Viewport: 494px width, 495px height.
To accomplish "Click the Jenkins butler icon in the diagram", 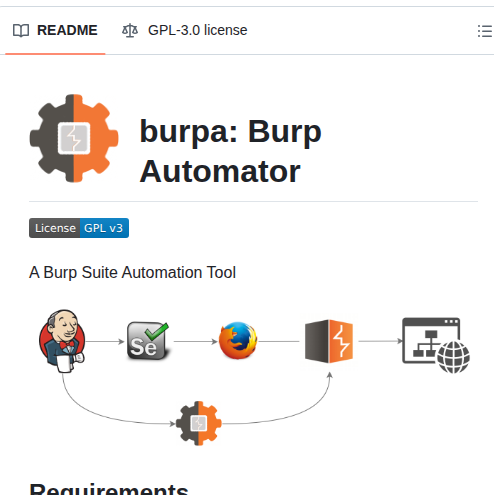I will pos(62,341).
